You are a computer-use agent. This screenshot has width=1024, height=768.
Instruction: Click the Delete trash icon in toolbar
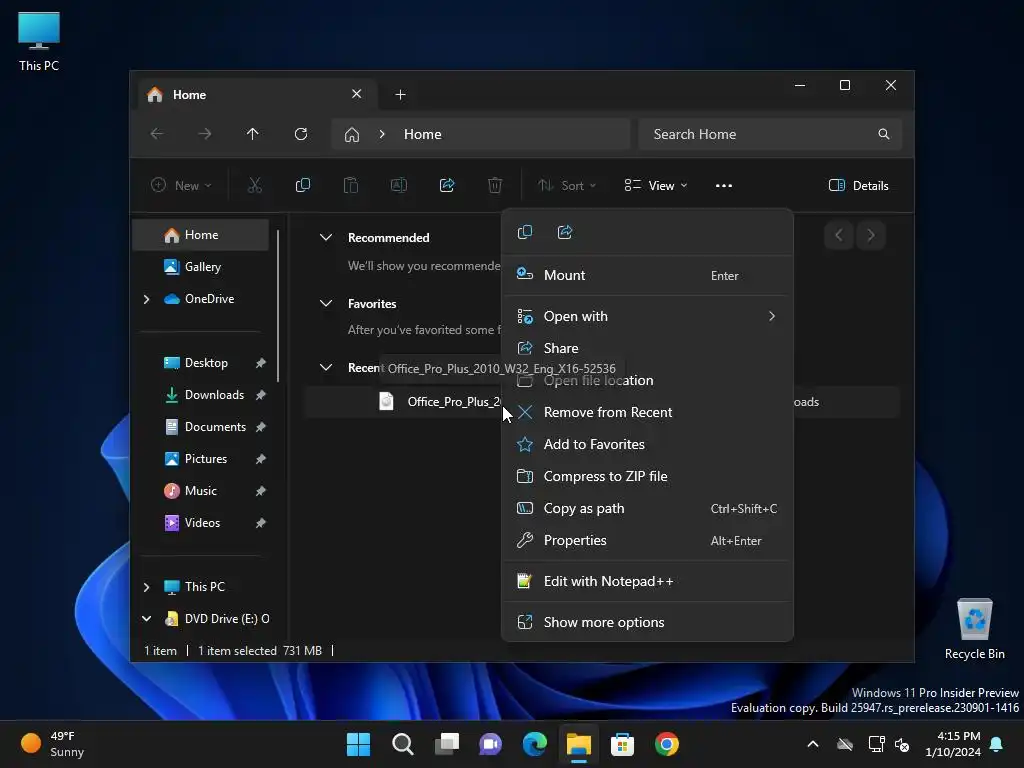point(495,185)
